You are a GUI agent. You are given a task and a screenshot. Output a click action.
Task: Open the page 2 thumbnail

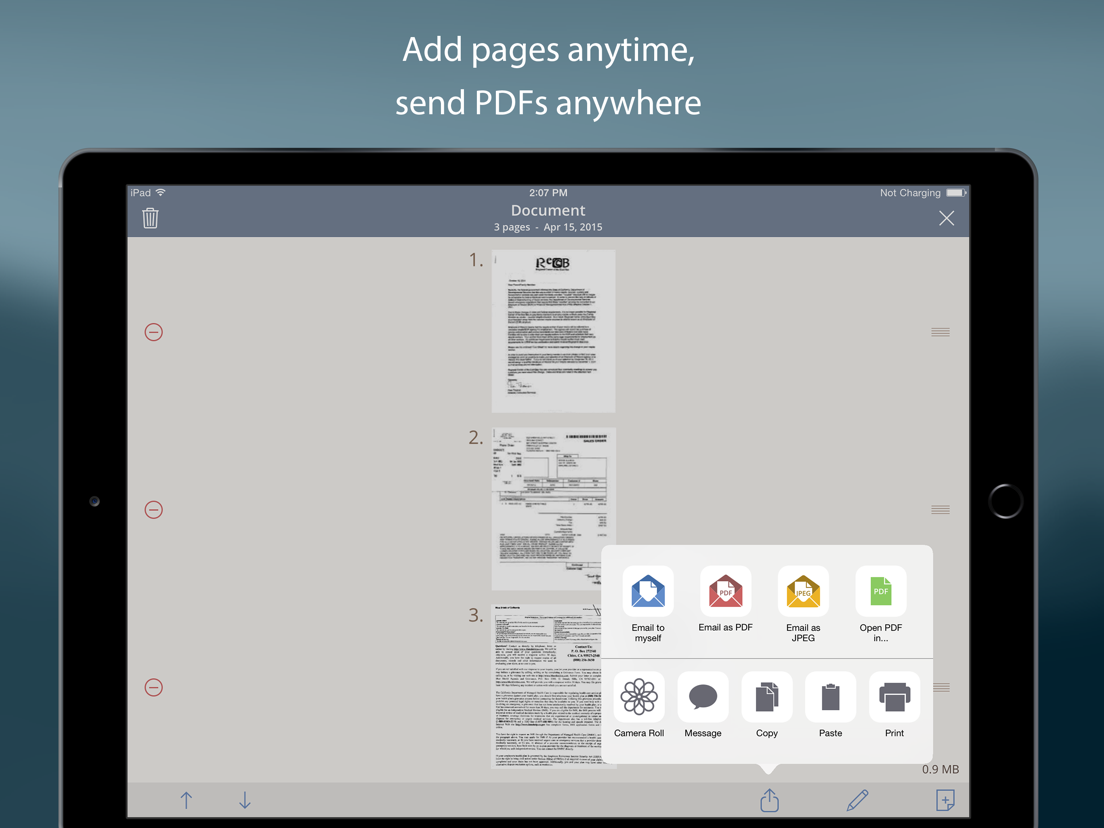(x=553, y=508)
